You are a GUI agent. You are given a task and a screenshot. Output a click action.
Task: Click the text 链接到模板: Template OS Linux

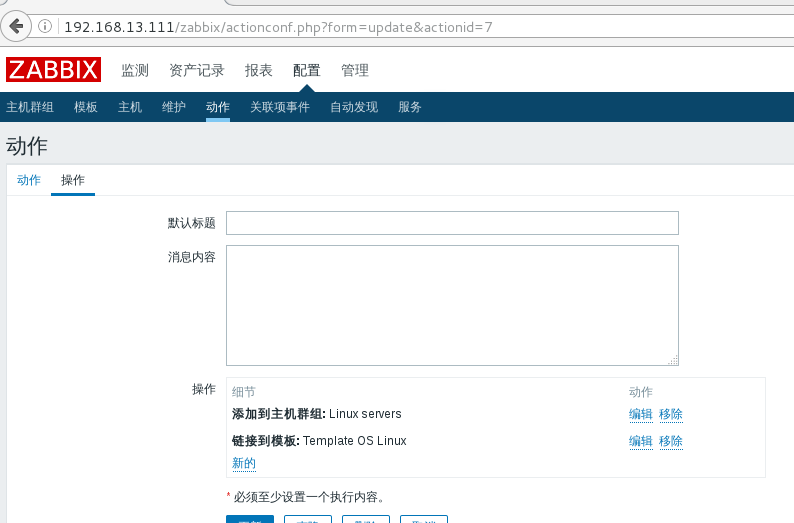pyautogui.click(x=319, y=441)
